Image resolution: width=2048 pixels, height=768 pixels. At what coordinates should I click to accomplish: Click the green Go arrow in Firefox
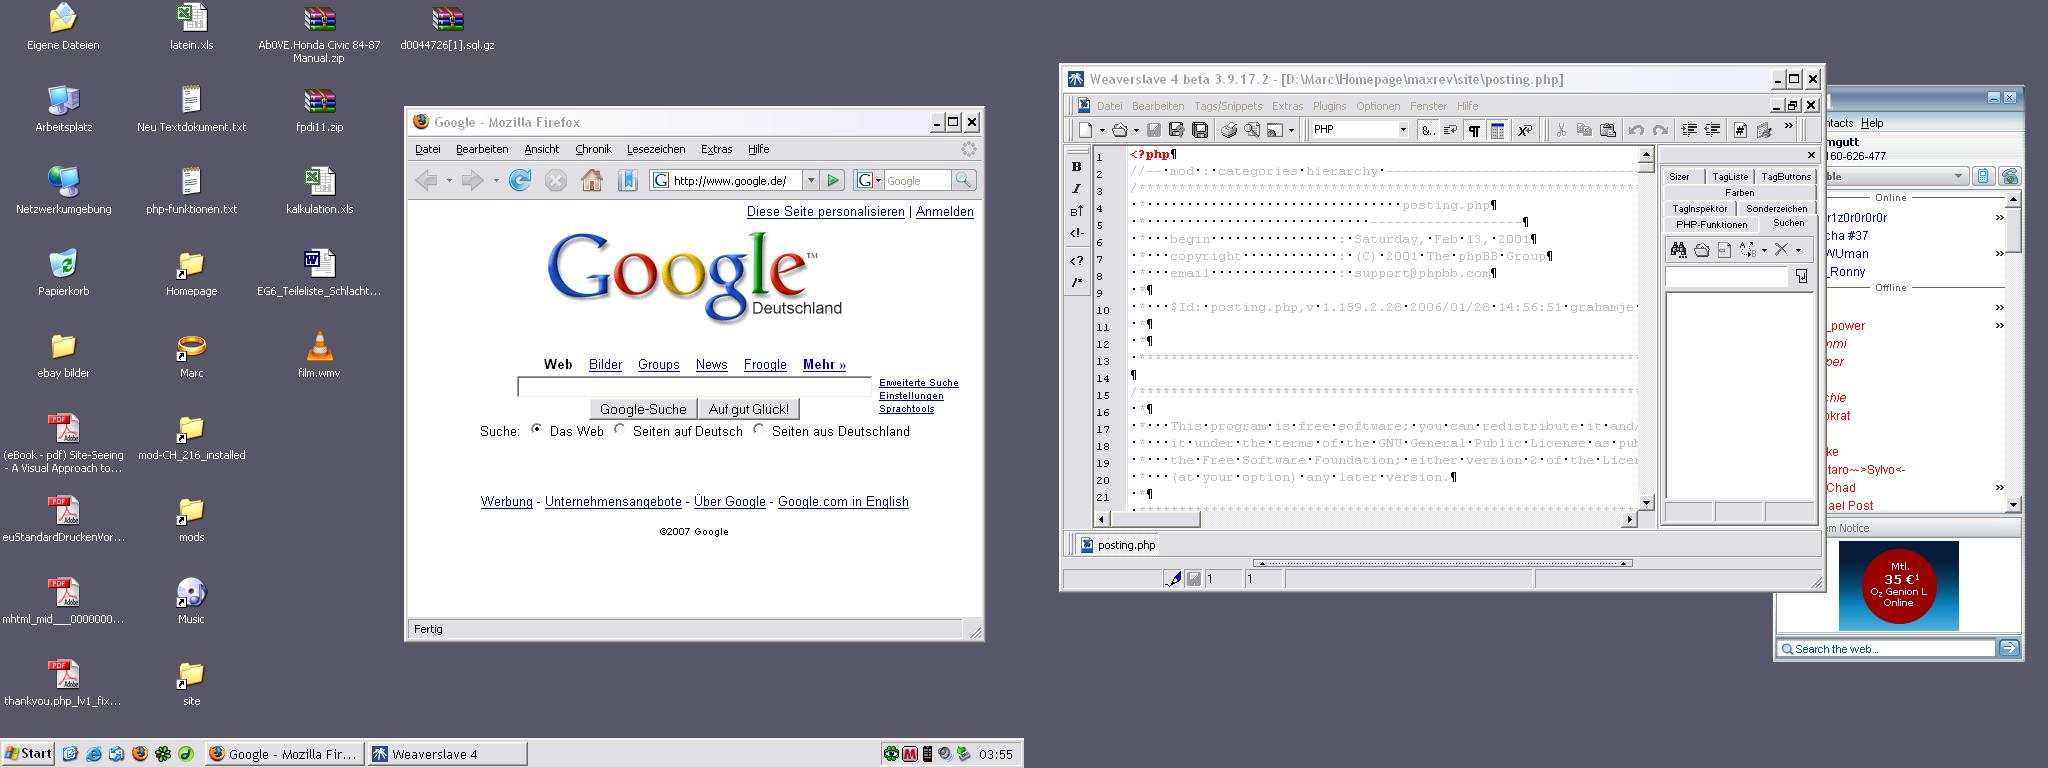pyautogui.click(x=833, y=180)
